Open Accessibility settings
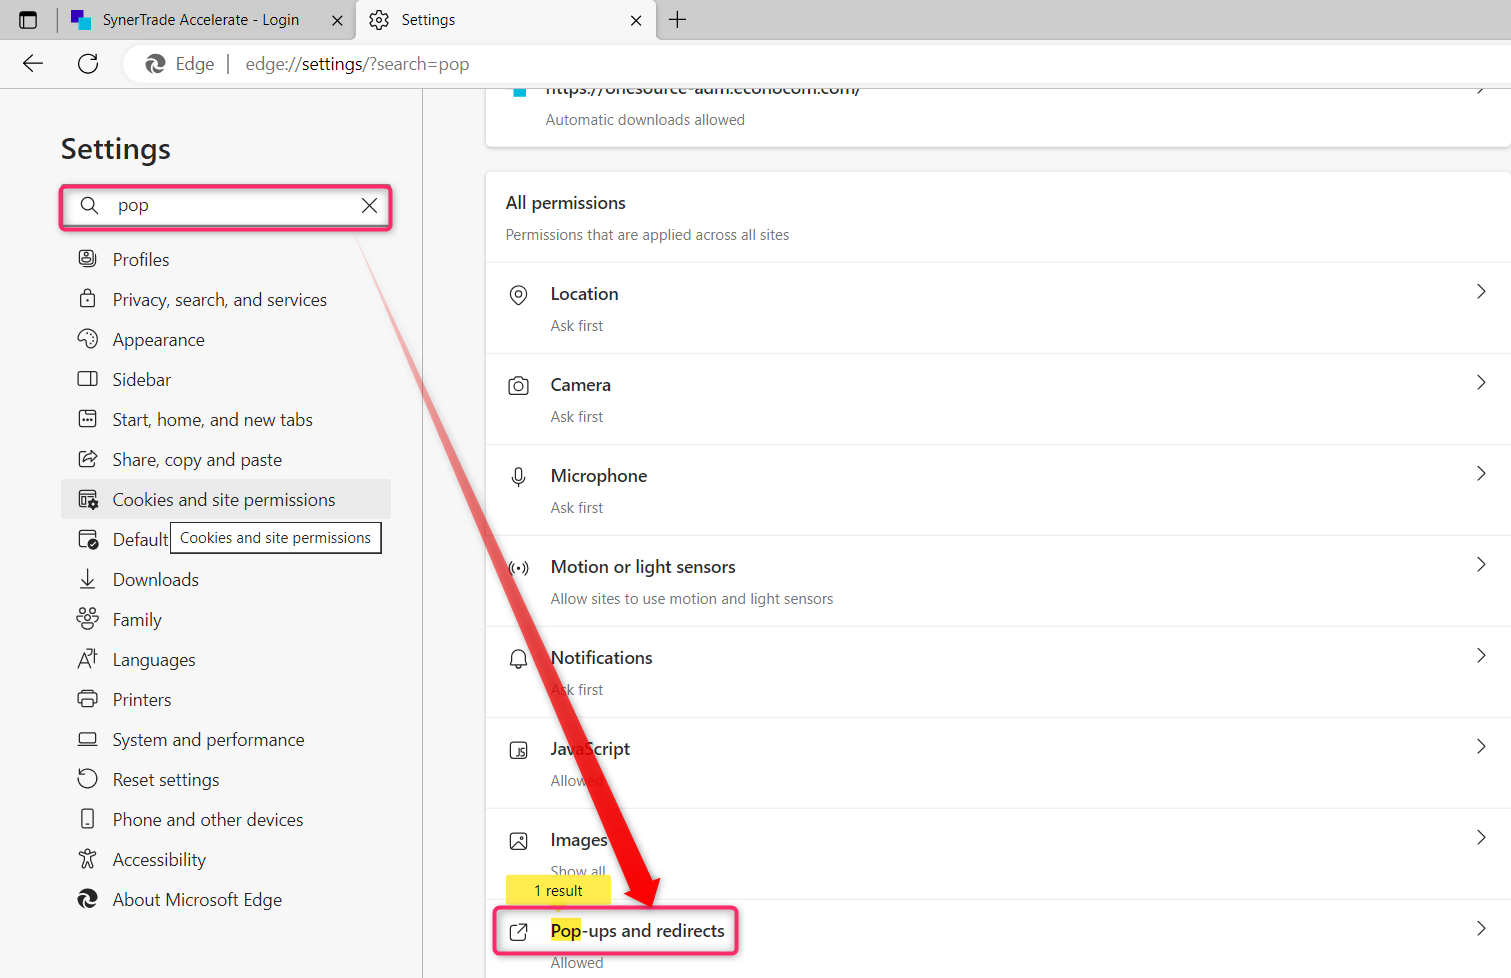1511x978 pixels. 226,860
